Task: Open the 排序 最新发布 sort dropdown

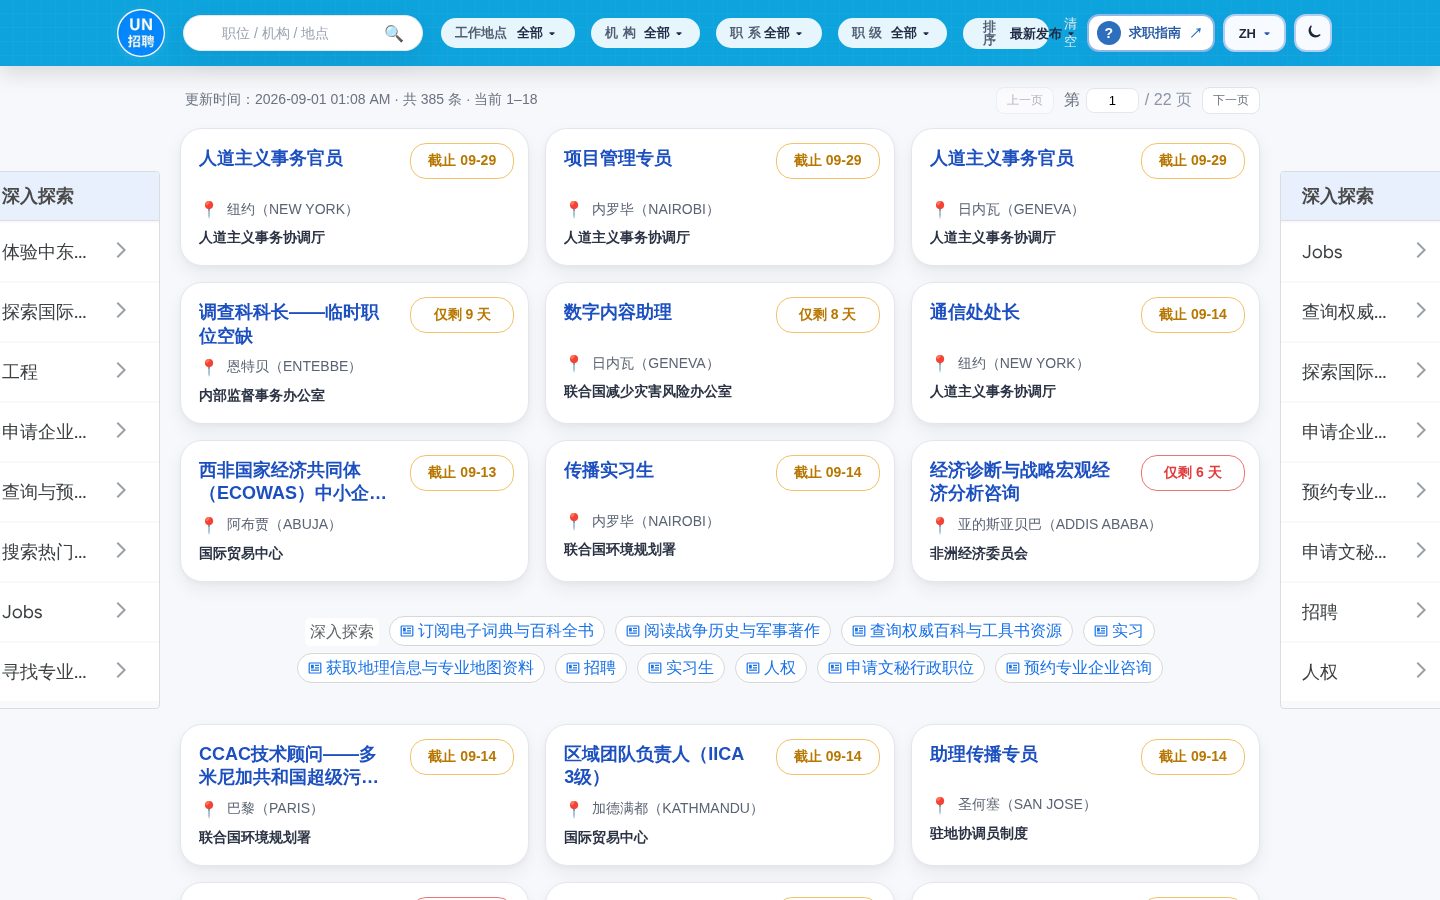Action: click(x=1006, y=33)
